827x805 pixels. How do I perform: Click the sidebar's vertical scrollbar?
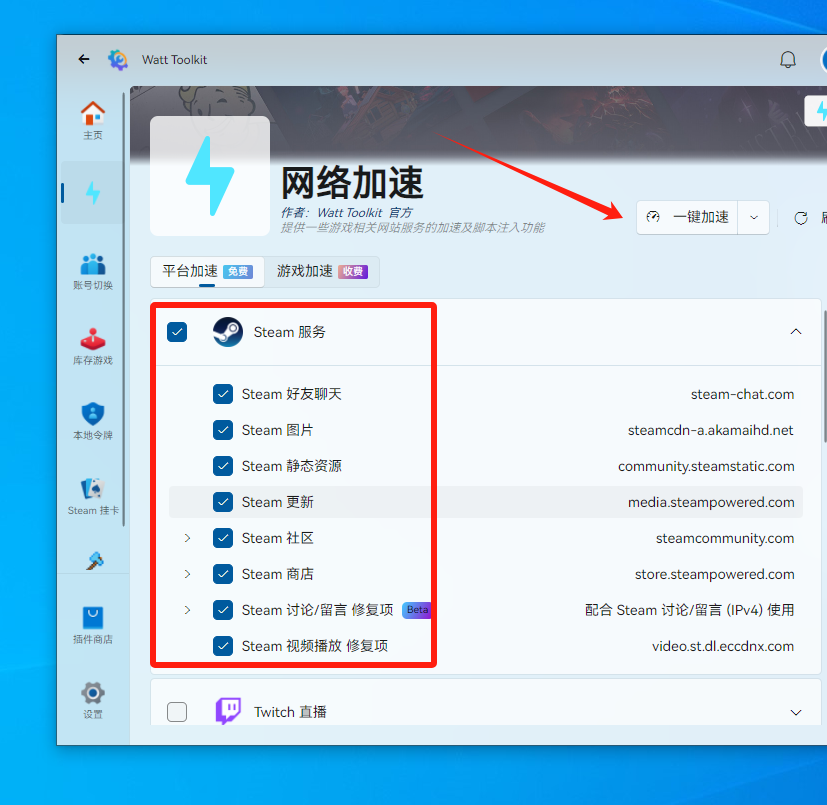[x=124, y=310]
